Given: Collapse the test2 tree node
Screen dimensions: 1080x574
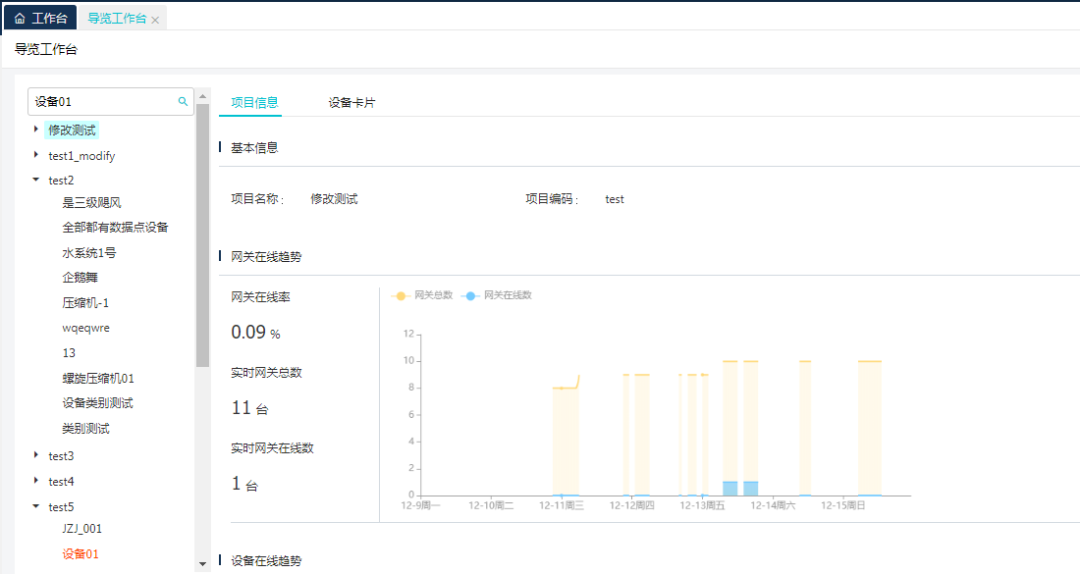Looking at the screenshot, I should tap(36, 180).
